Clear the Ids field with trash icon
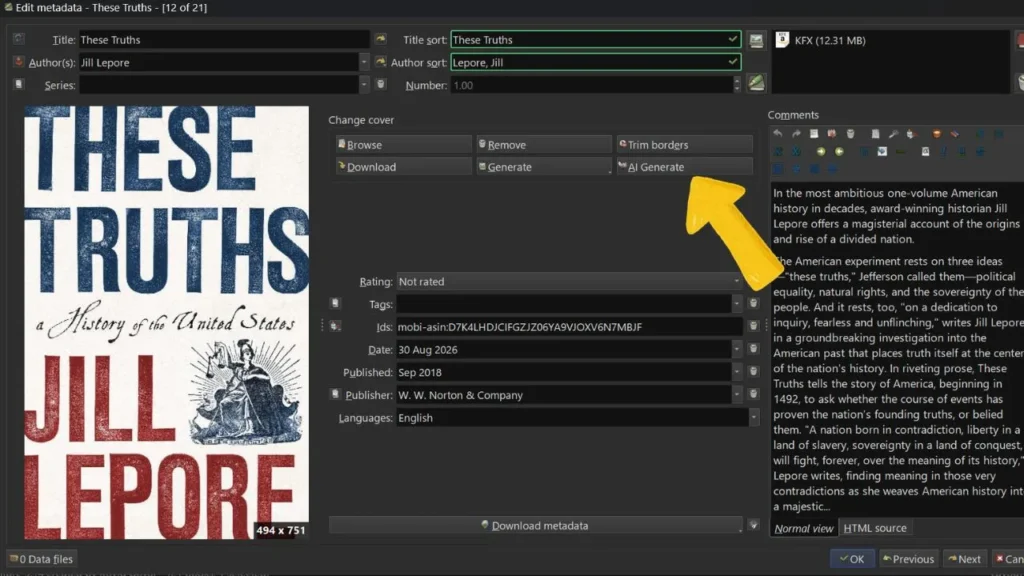The height and width of the screenshot is (576, 1024). point(753,325)
